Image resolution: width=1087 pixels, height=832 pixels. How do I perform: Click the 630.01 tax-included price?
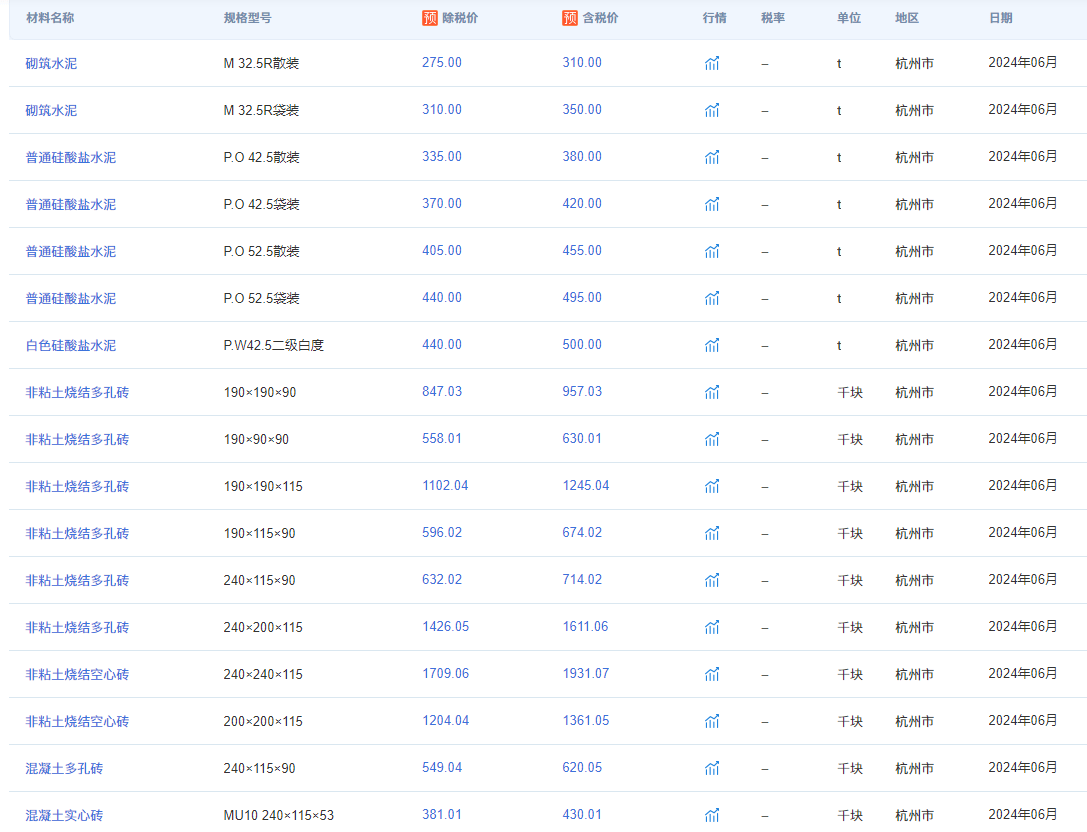pos(582,439)
